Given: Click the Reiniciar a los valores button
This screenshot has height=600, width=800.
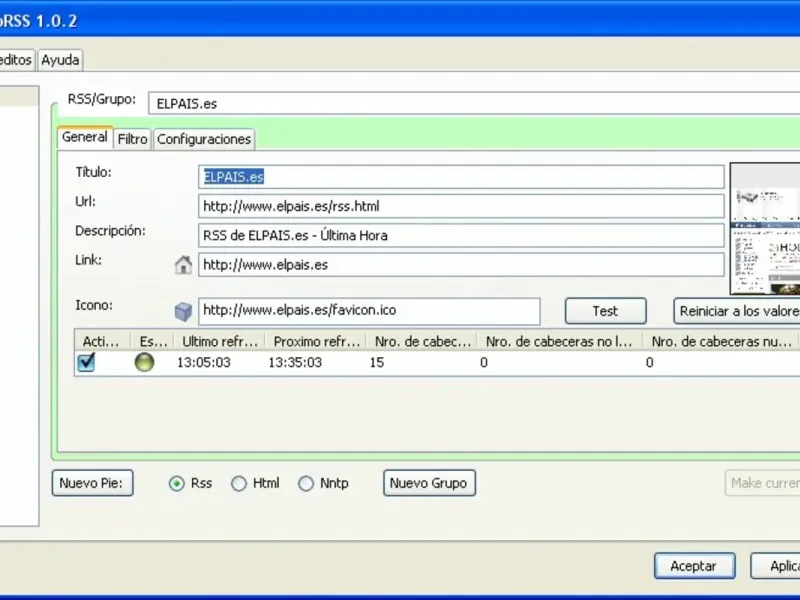Looking at the screenshot, I should 737,311.
